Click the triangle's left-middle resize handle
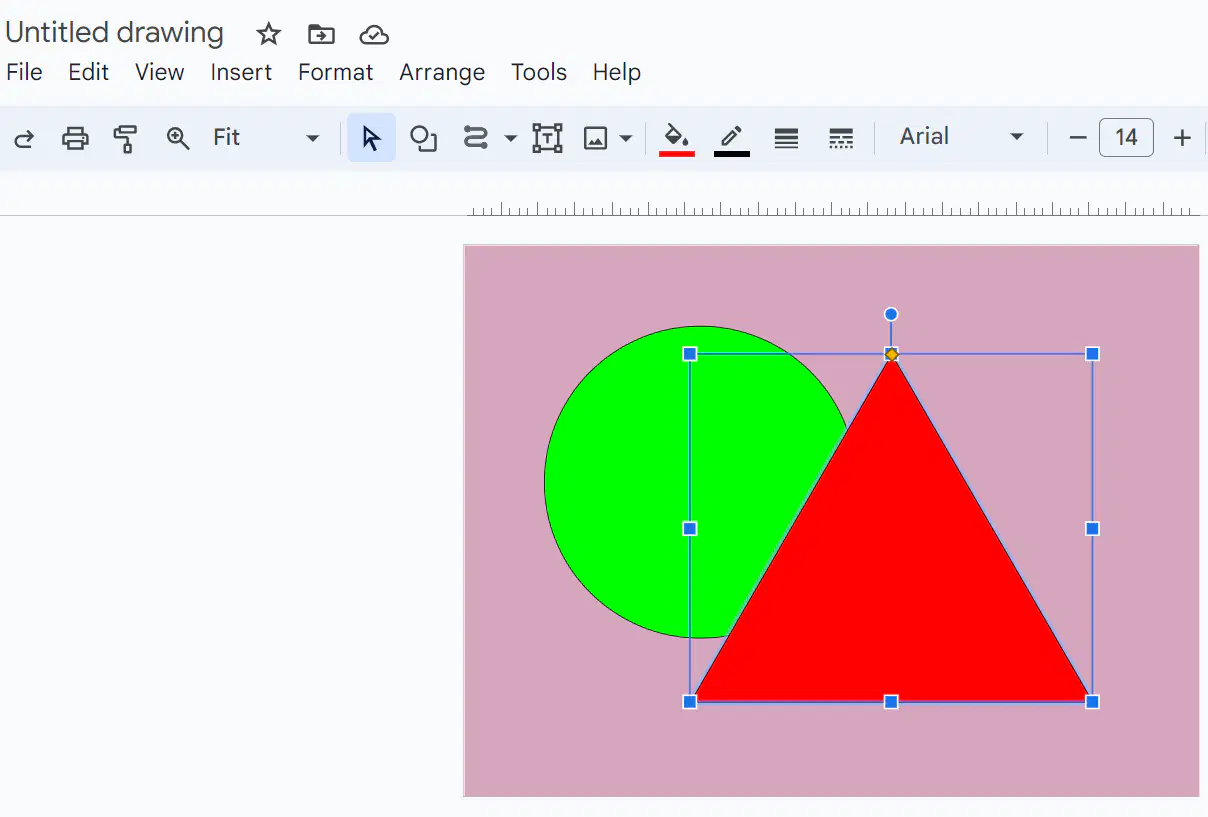The width and height of the screenshot is (1208, 817). click(x=690, y=528)
